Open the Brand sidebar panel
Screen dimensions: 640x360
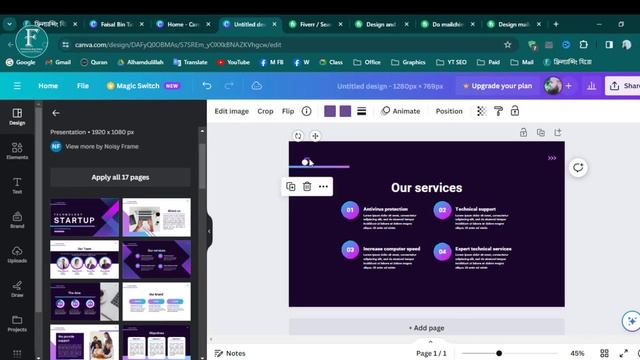[x=17, y=220]
